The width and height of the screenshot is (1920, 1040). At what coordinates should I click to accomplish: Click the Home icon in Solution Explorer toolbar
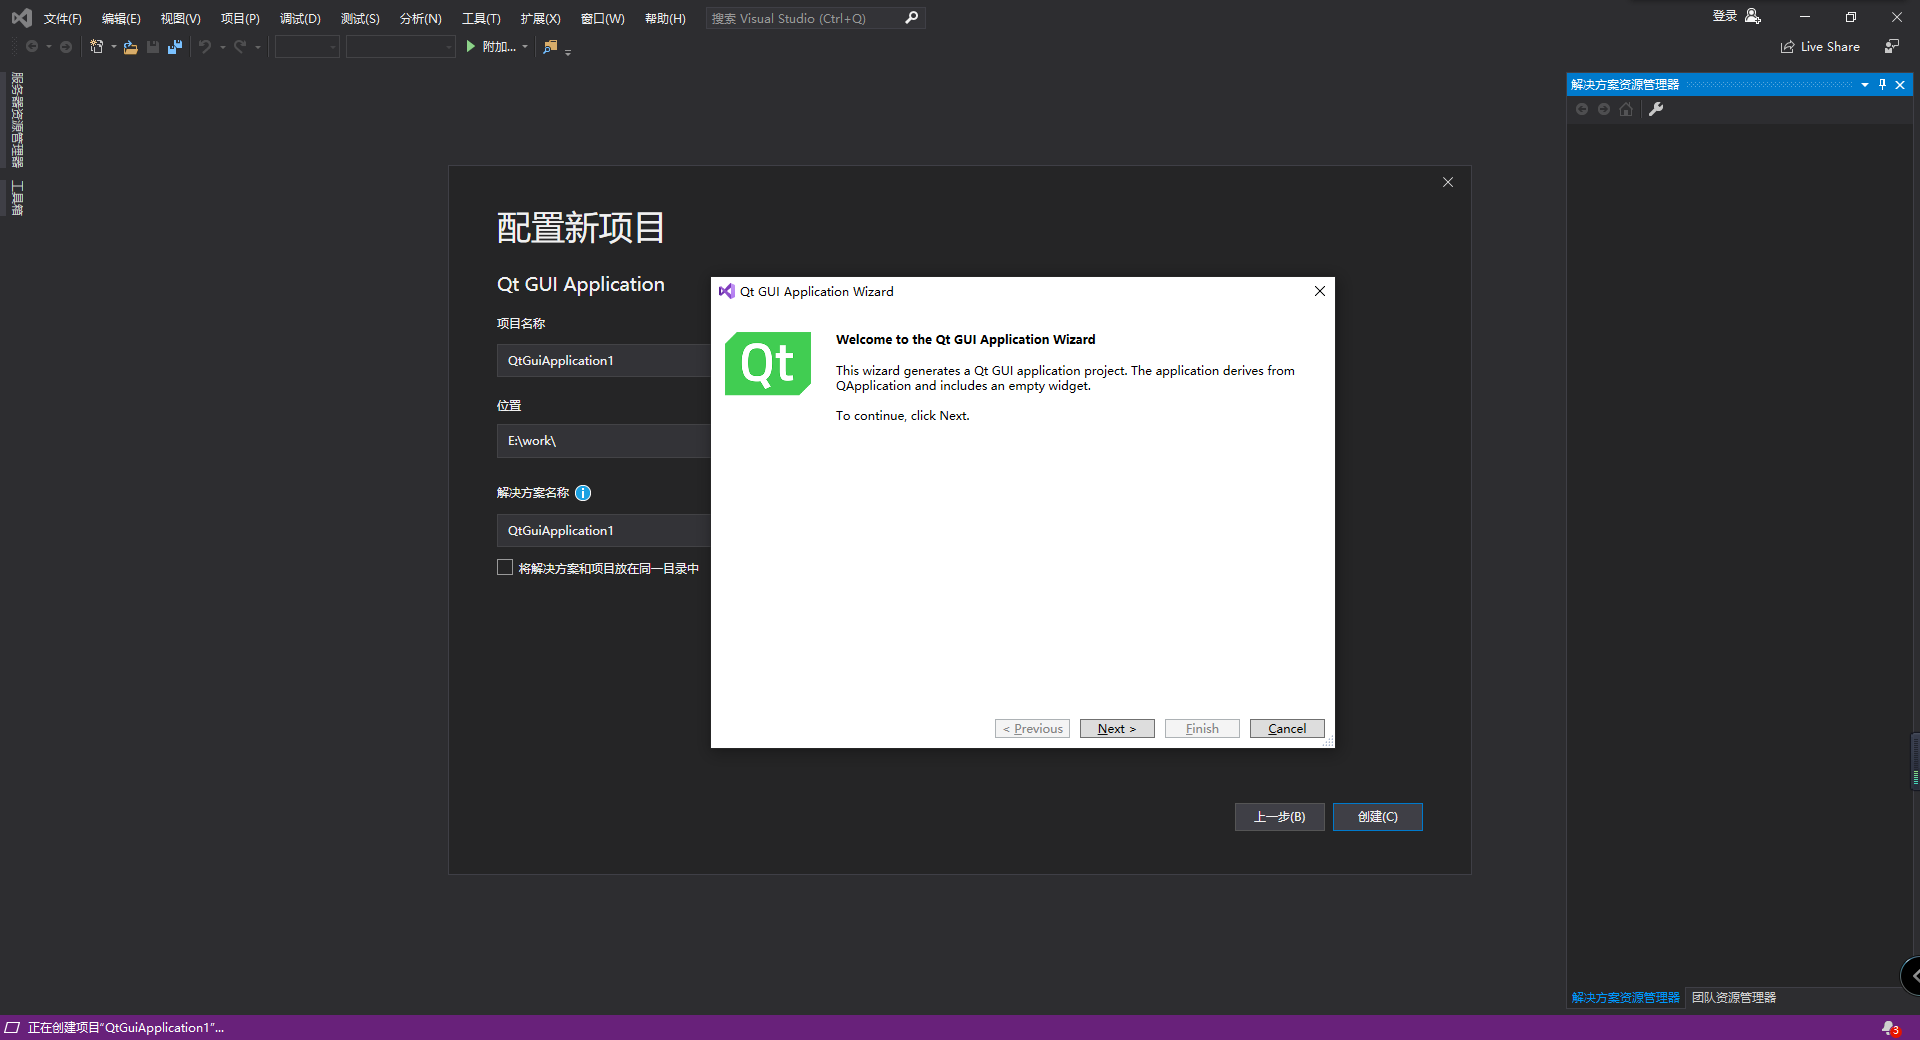click(x=1626, y=110)
